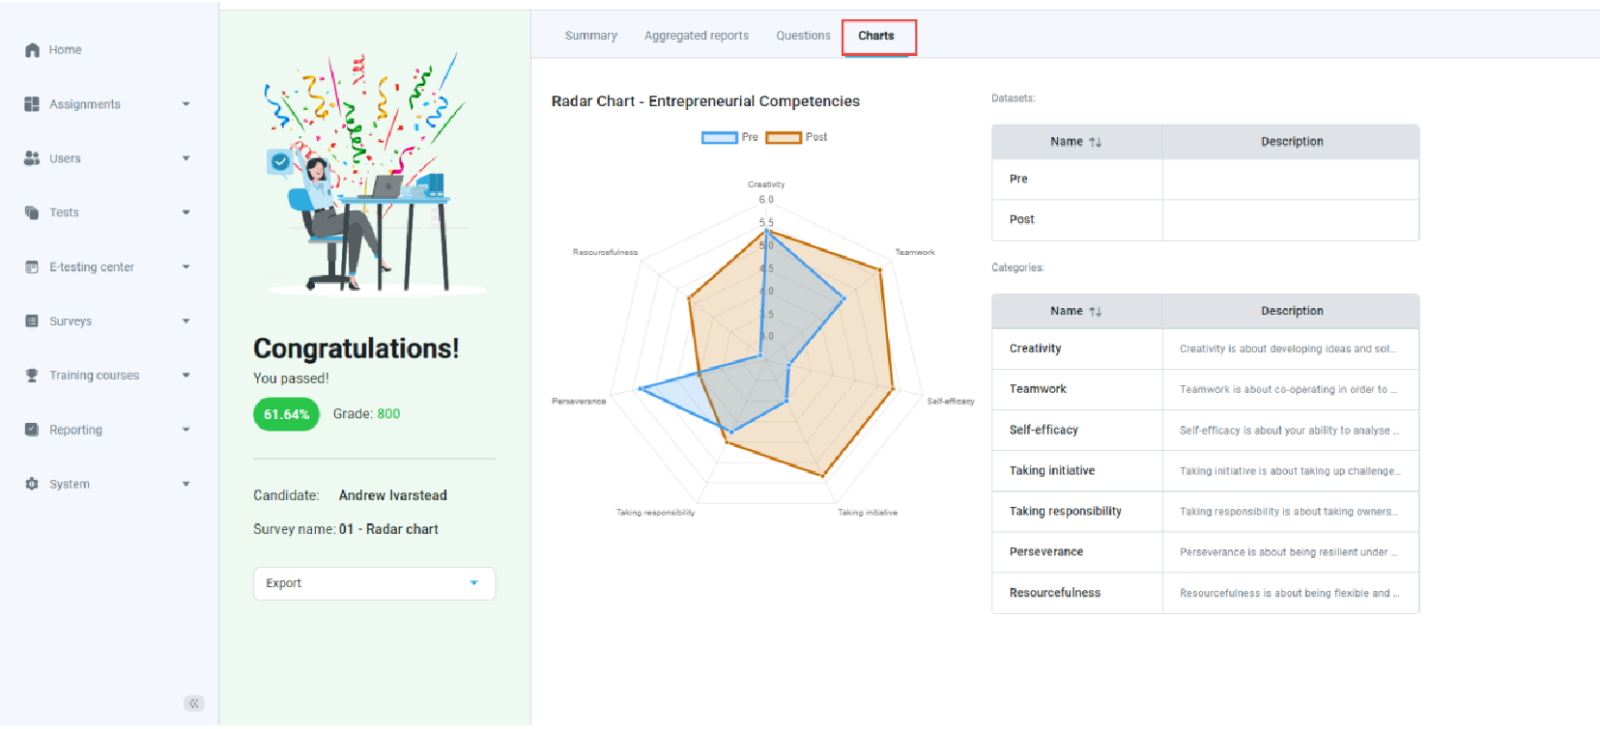Click the Home icon in sidebar

(x=32, y=50)
